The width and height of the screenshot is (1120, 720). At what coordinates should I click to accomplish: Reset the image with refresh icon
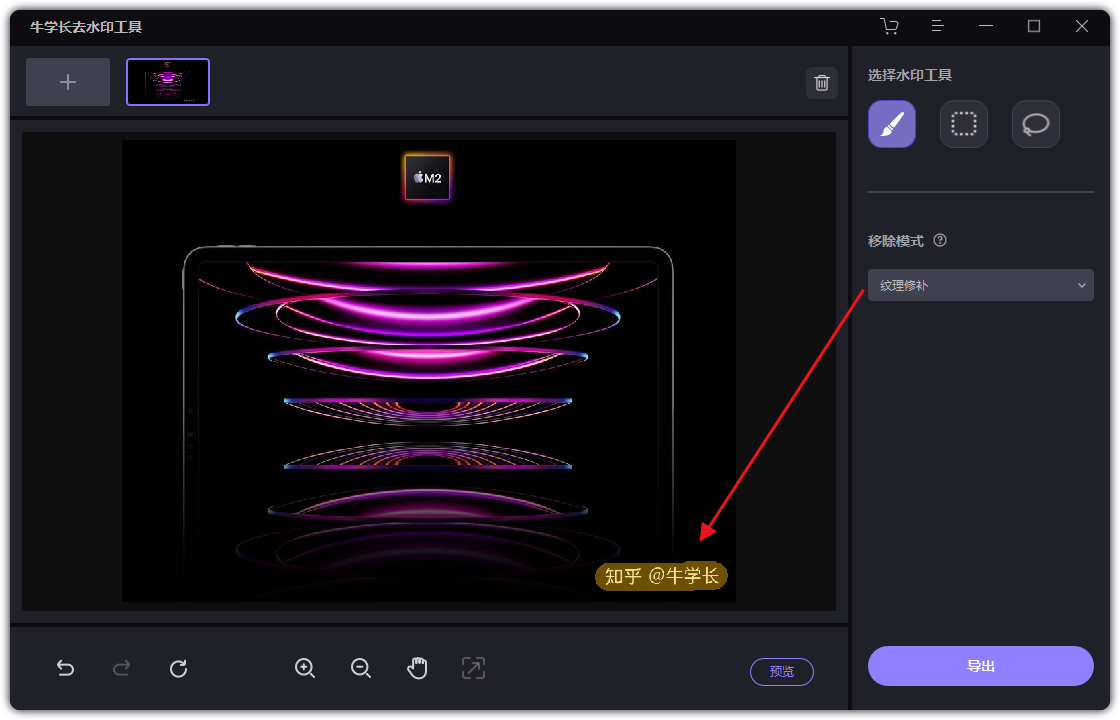(179, 669)
